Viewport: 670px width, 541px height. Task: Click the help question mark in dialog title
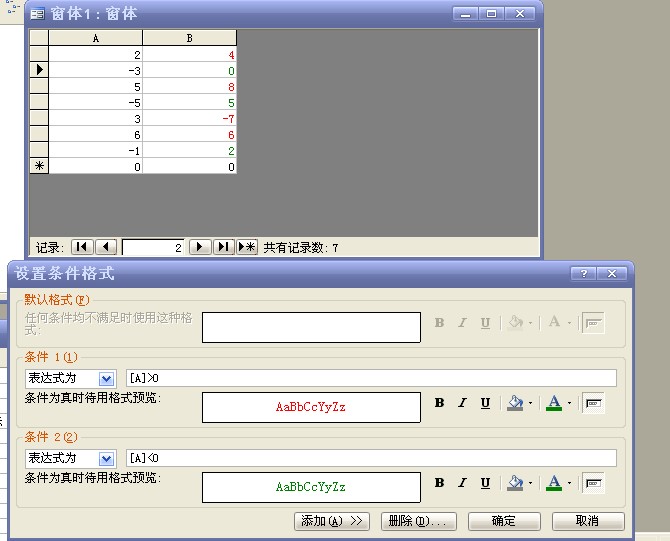point(583,274)
